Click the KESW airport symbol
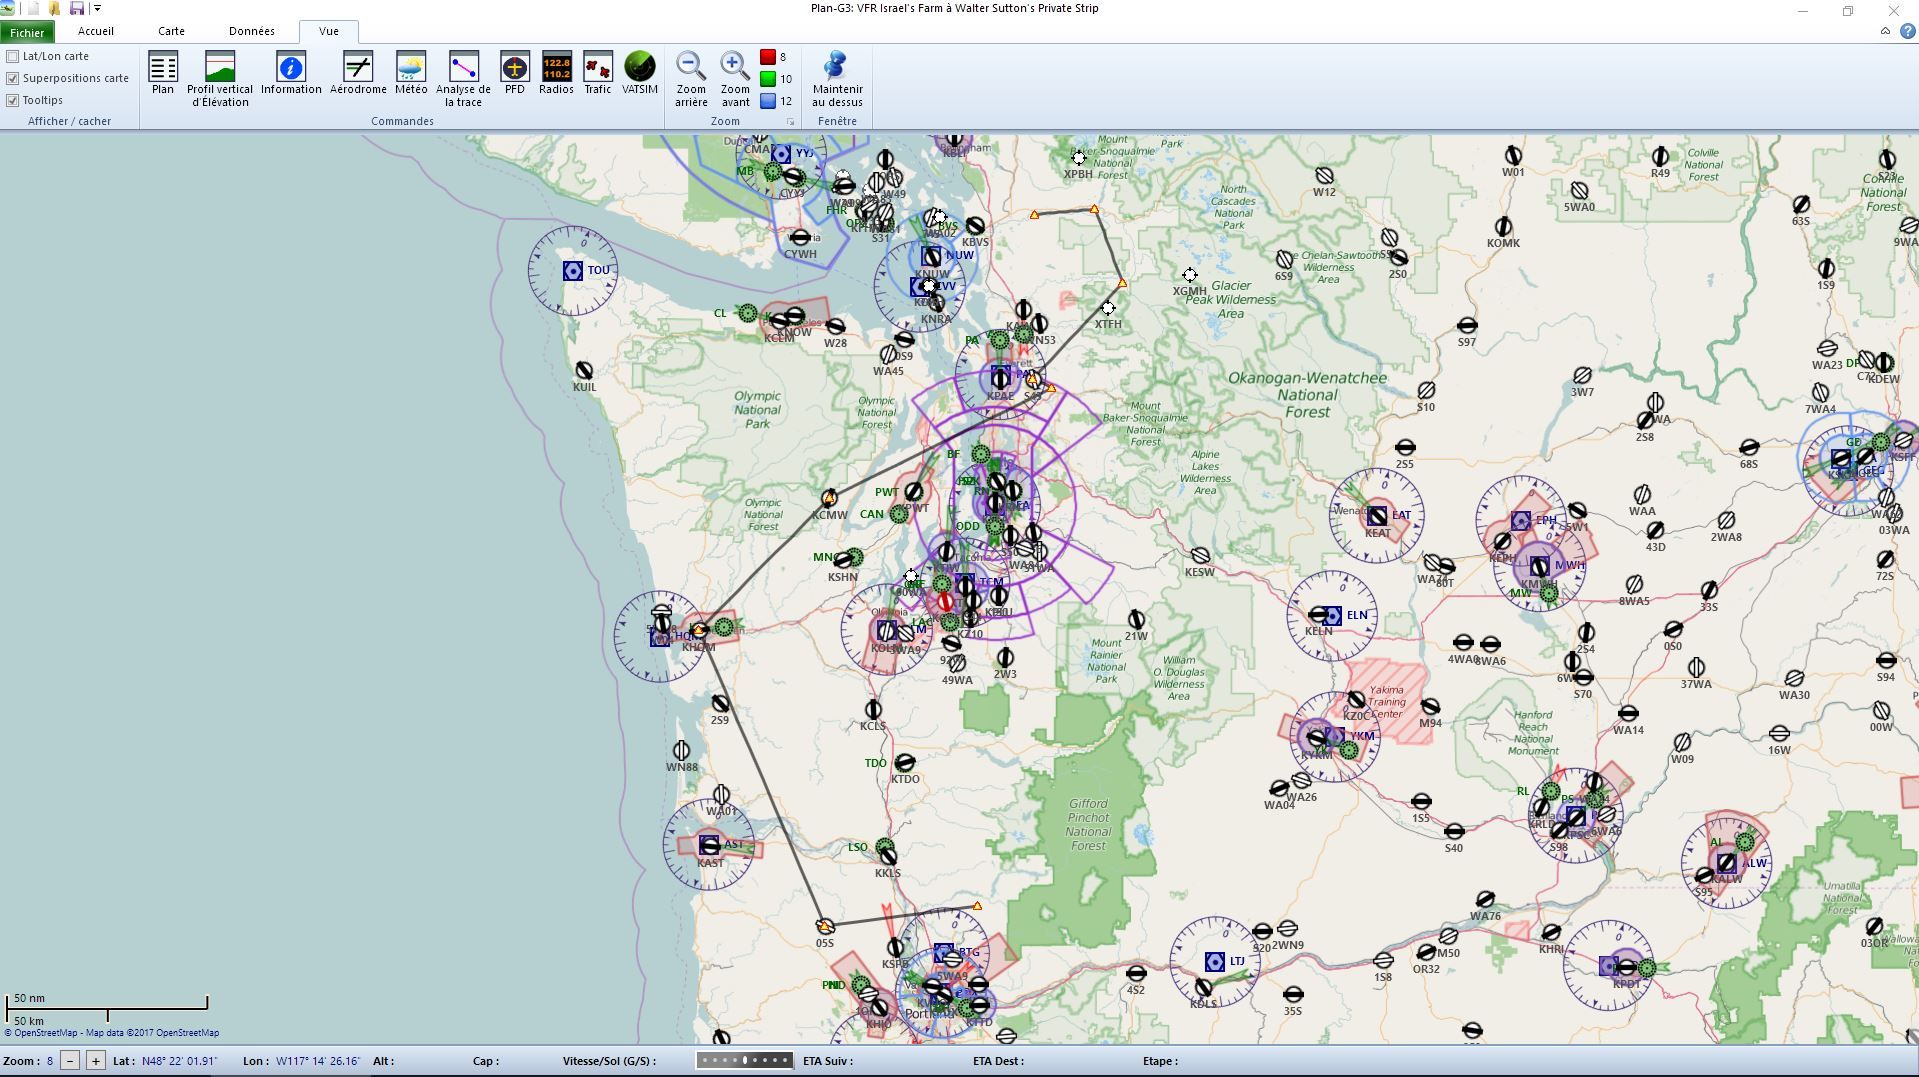 tap(1200, 556)
